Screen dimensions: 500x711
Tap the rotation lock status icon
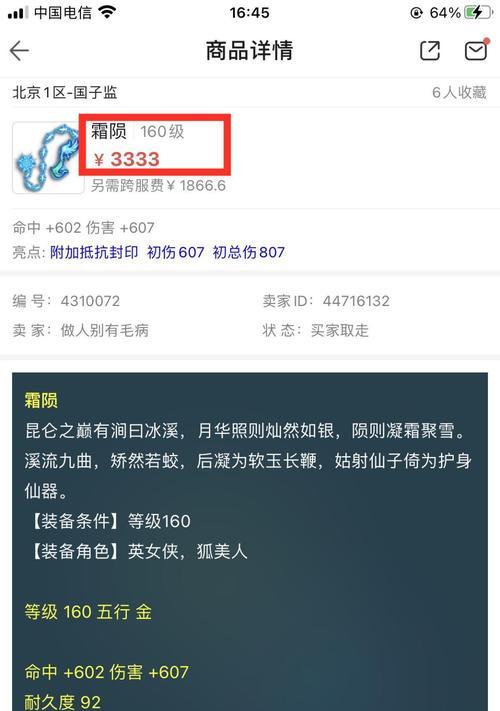[x=417, y=13]
